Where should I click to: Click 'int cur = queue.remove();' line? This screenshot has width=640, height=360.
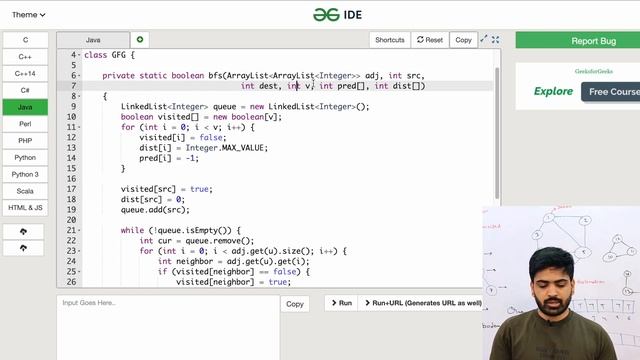[x=196, y=241]
